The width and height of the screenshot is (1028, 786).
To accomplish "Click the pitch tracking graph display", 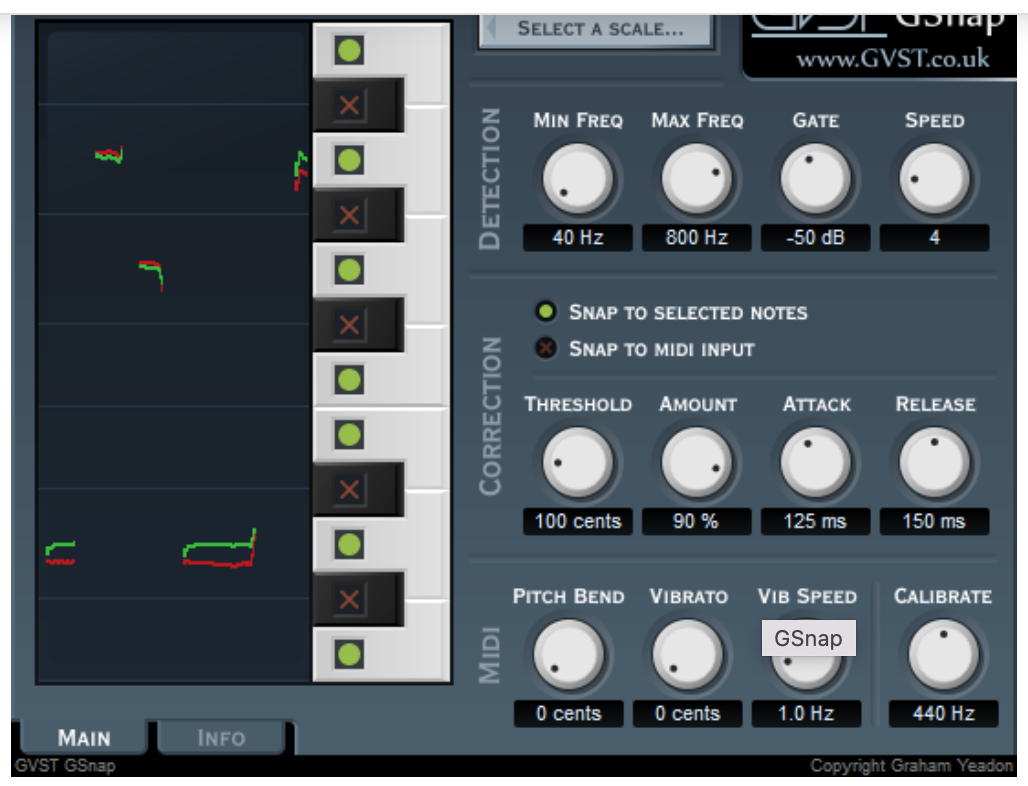I will click(x=174, y=353).
